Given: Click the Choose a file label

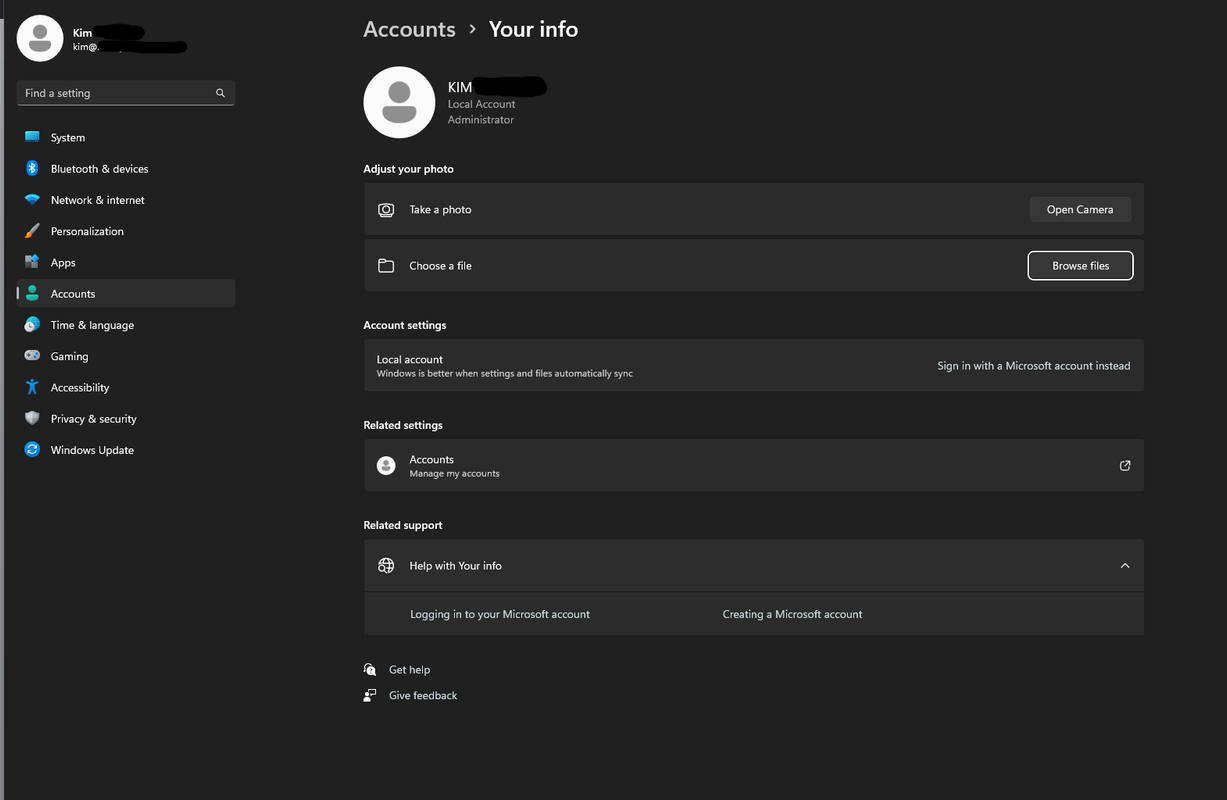Looking at the screenshot, I should (x=440, y=265).
